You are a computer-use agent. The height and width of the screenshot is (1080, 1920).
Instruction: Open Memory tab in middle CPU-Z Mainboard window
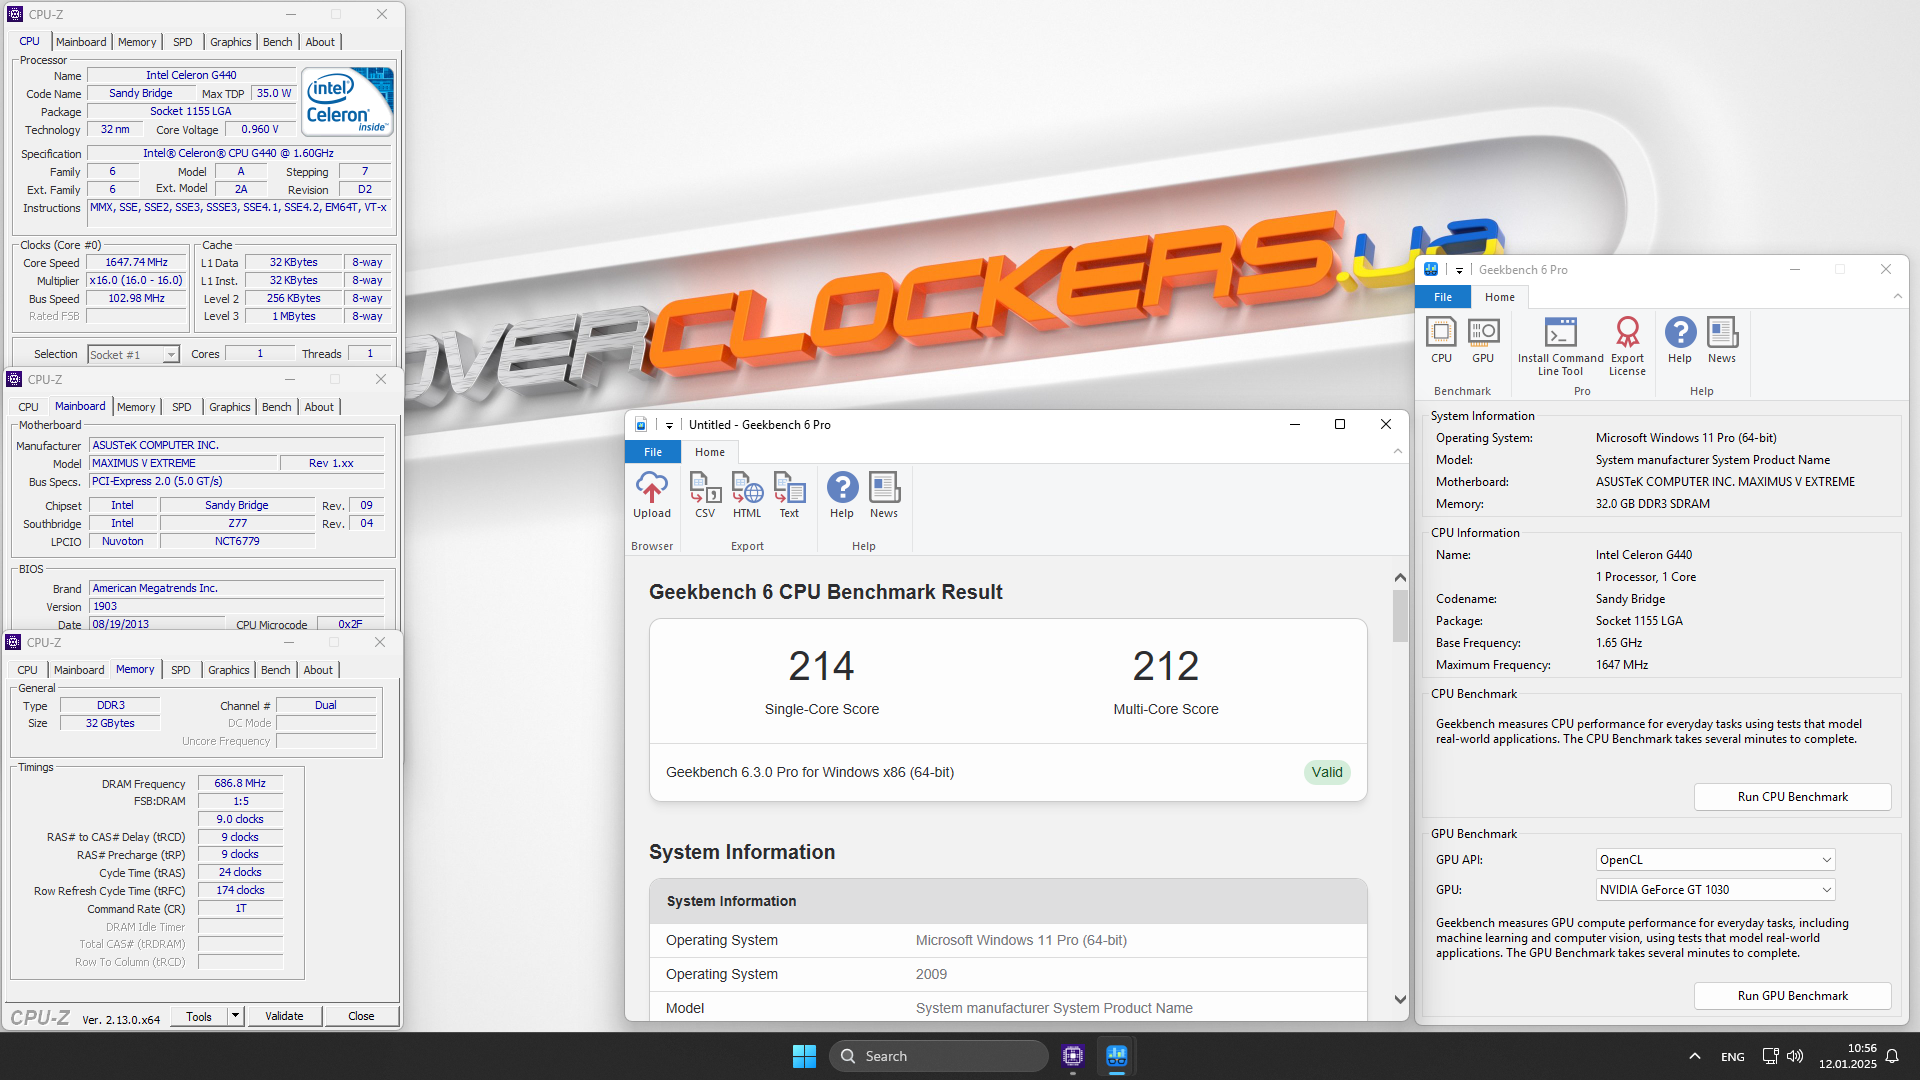coord(136,407)
